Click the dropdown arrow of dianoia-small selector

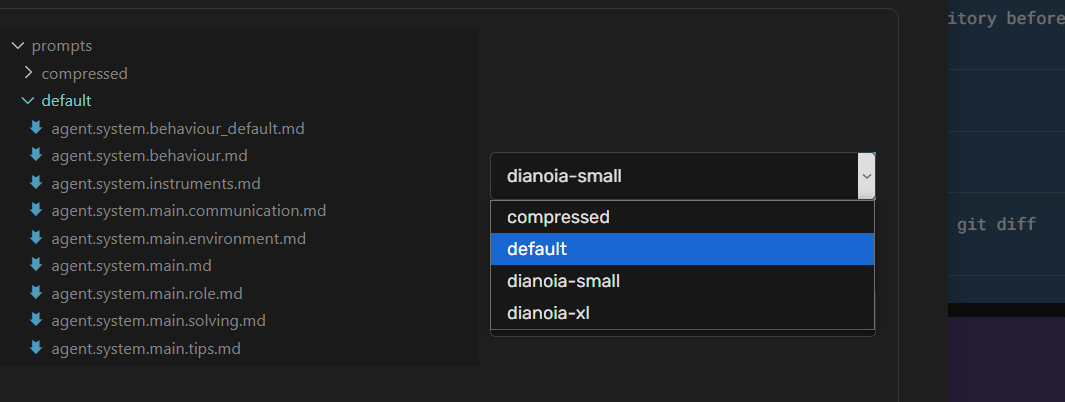pyautogui.click(x=866, y=176)
